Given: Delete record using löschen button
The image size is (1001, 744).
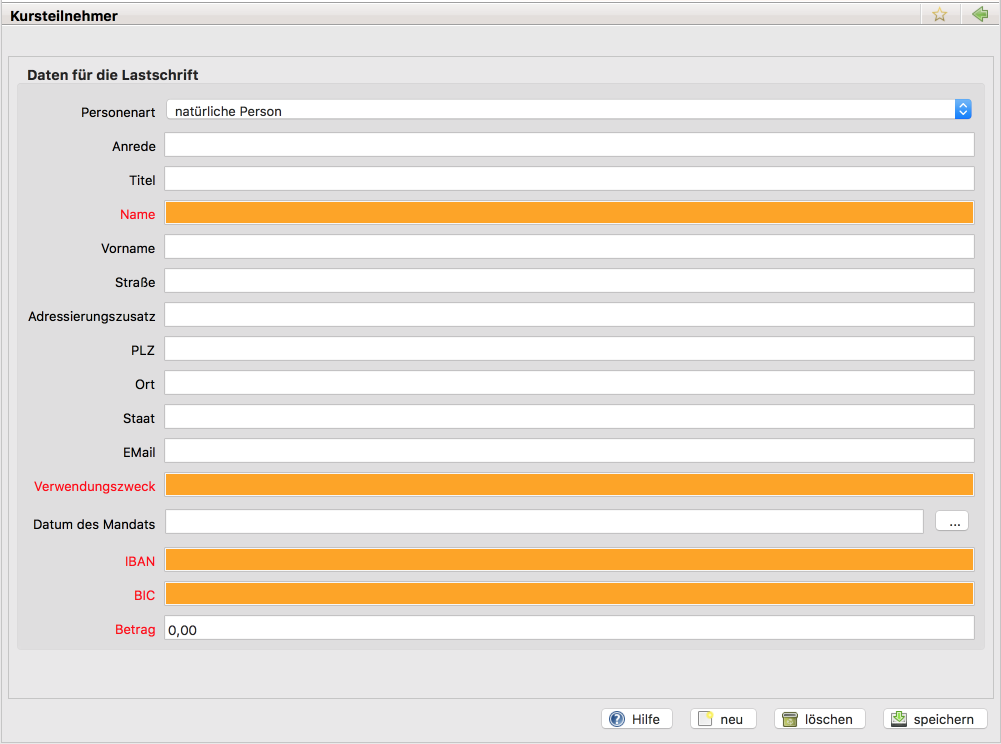Looking at the screenshot, I should click(819, 719).
